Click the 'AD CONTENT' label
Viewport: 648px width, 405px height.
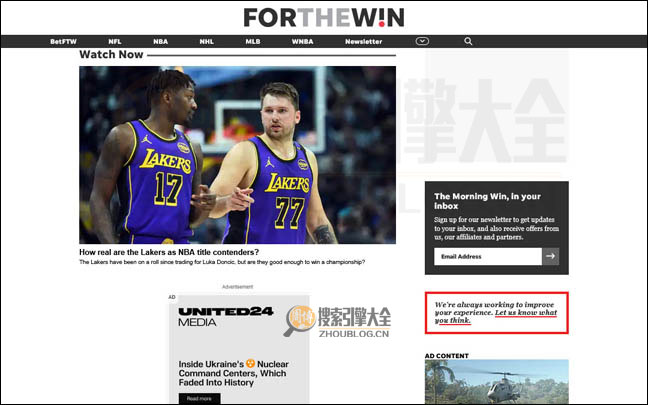pos(447,356)
